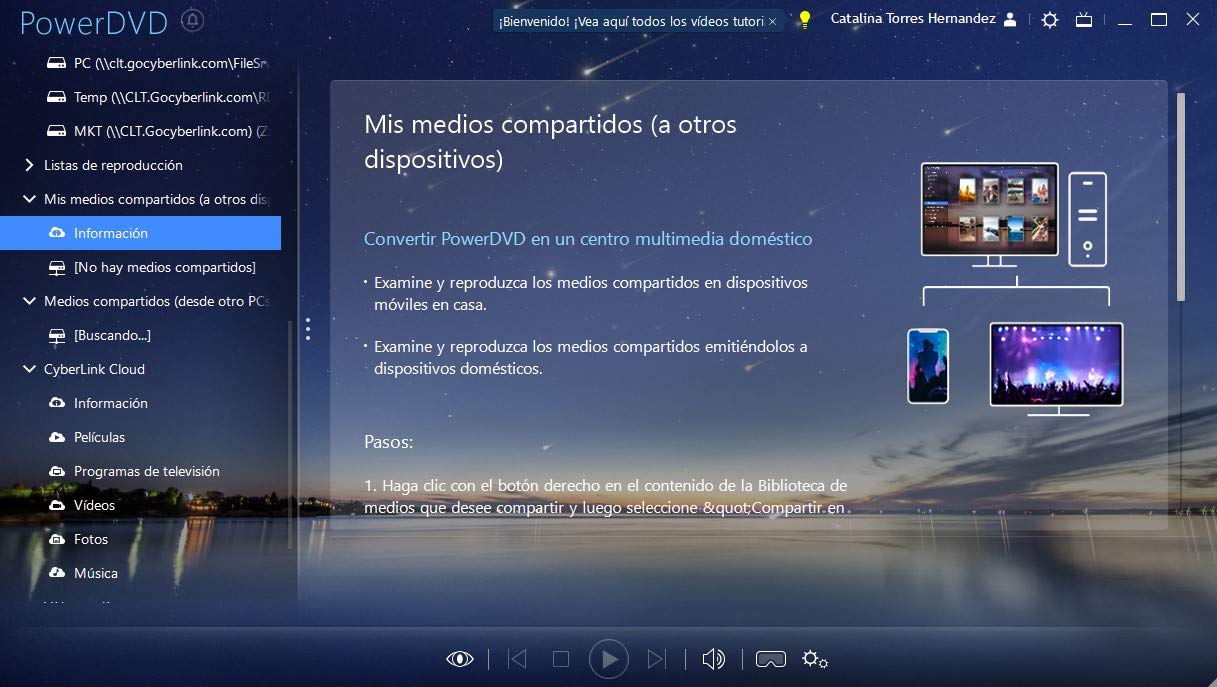Click cloud icon beside Fotos
This screenshot has height=687, width=1217.
[x=57, y=539]
